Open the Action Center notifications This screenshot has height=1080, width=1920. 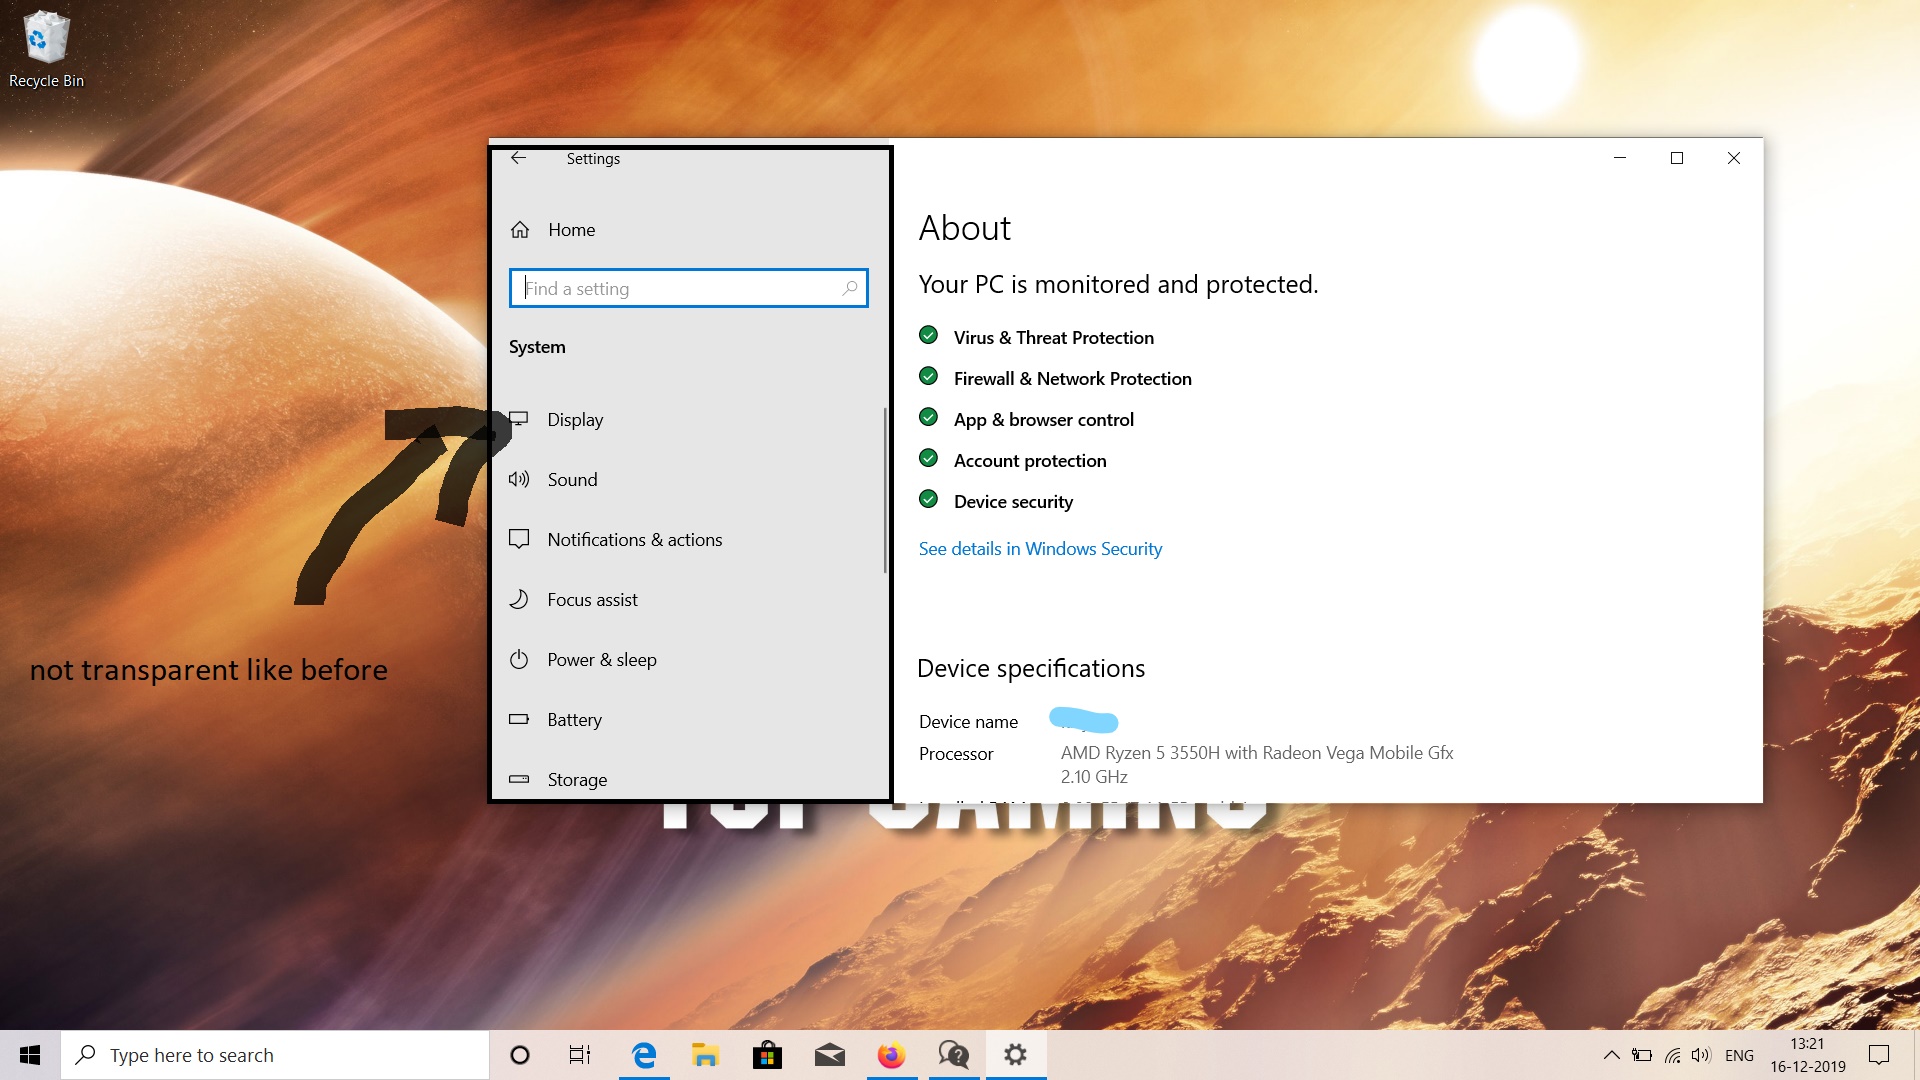tap(1879, 1055)
